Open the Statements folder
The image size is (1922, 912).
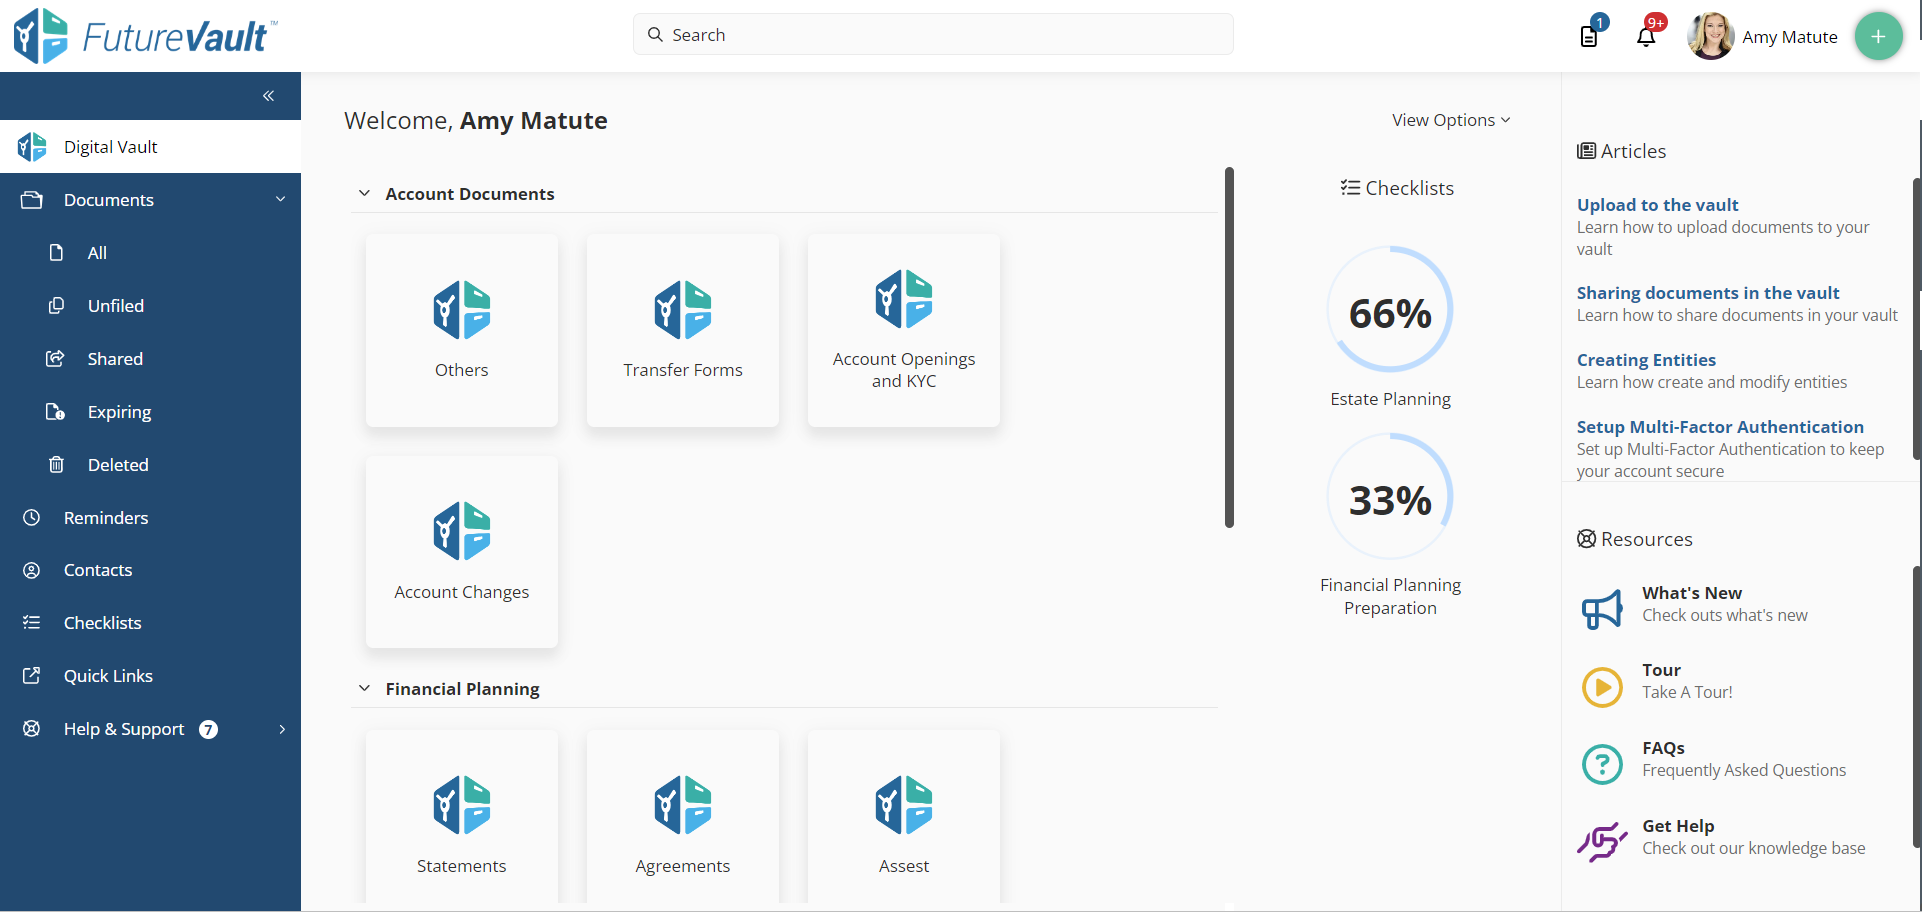click(x=462, y=817)
